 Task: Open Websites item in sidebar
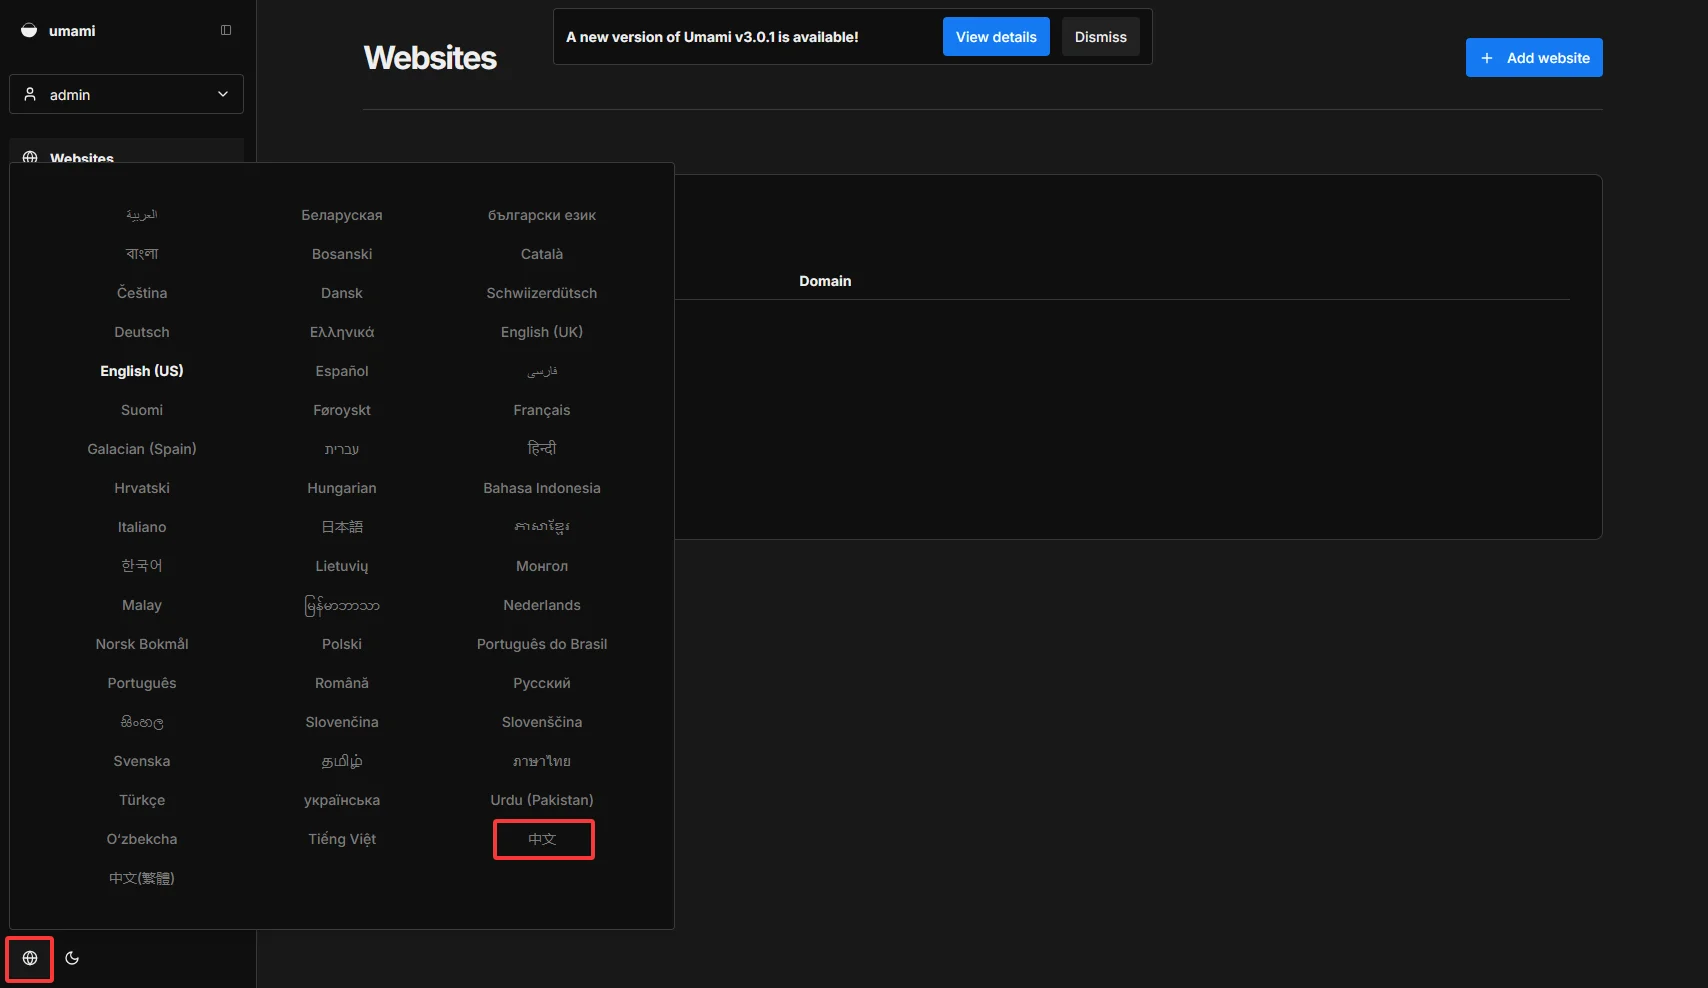coord(82,155)
